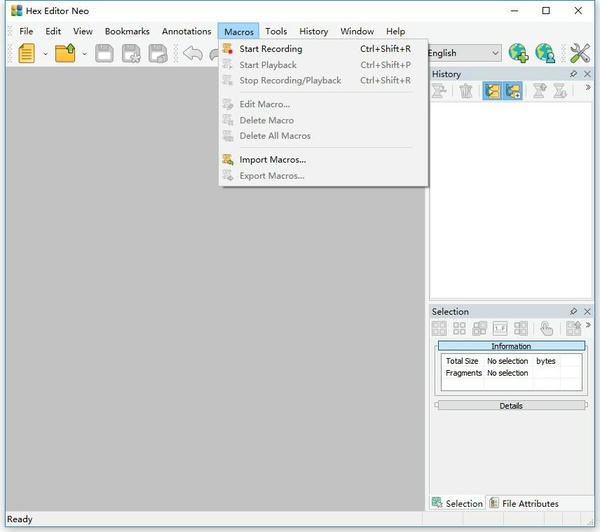Choose Edit Macro... menu entry
This screenshot has height=532, width=600.
pyautogui.click(x=323, y=104)
